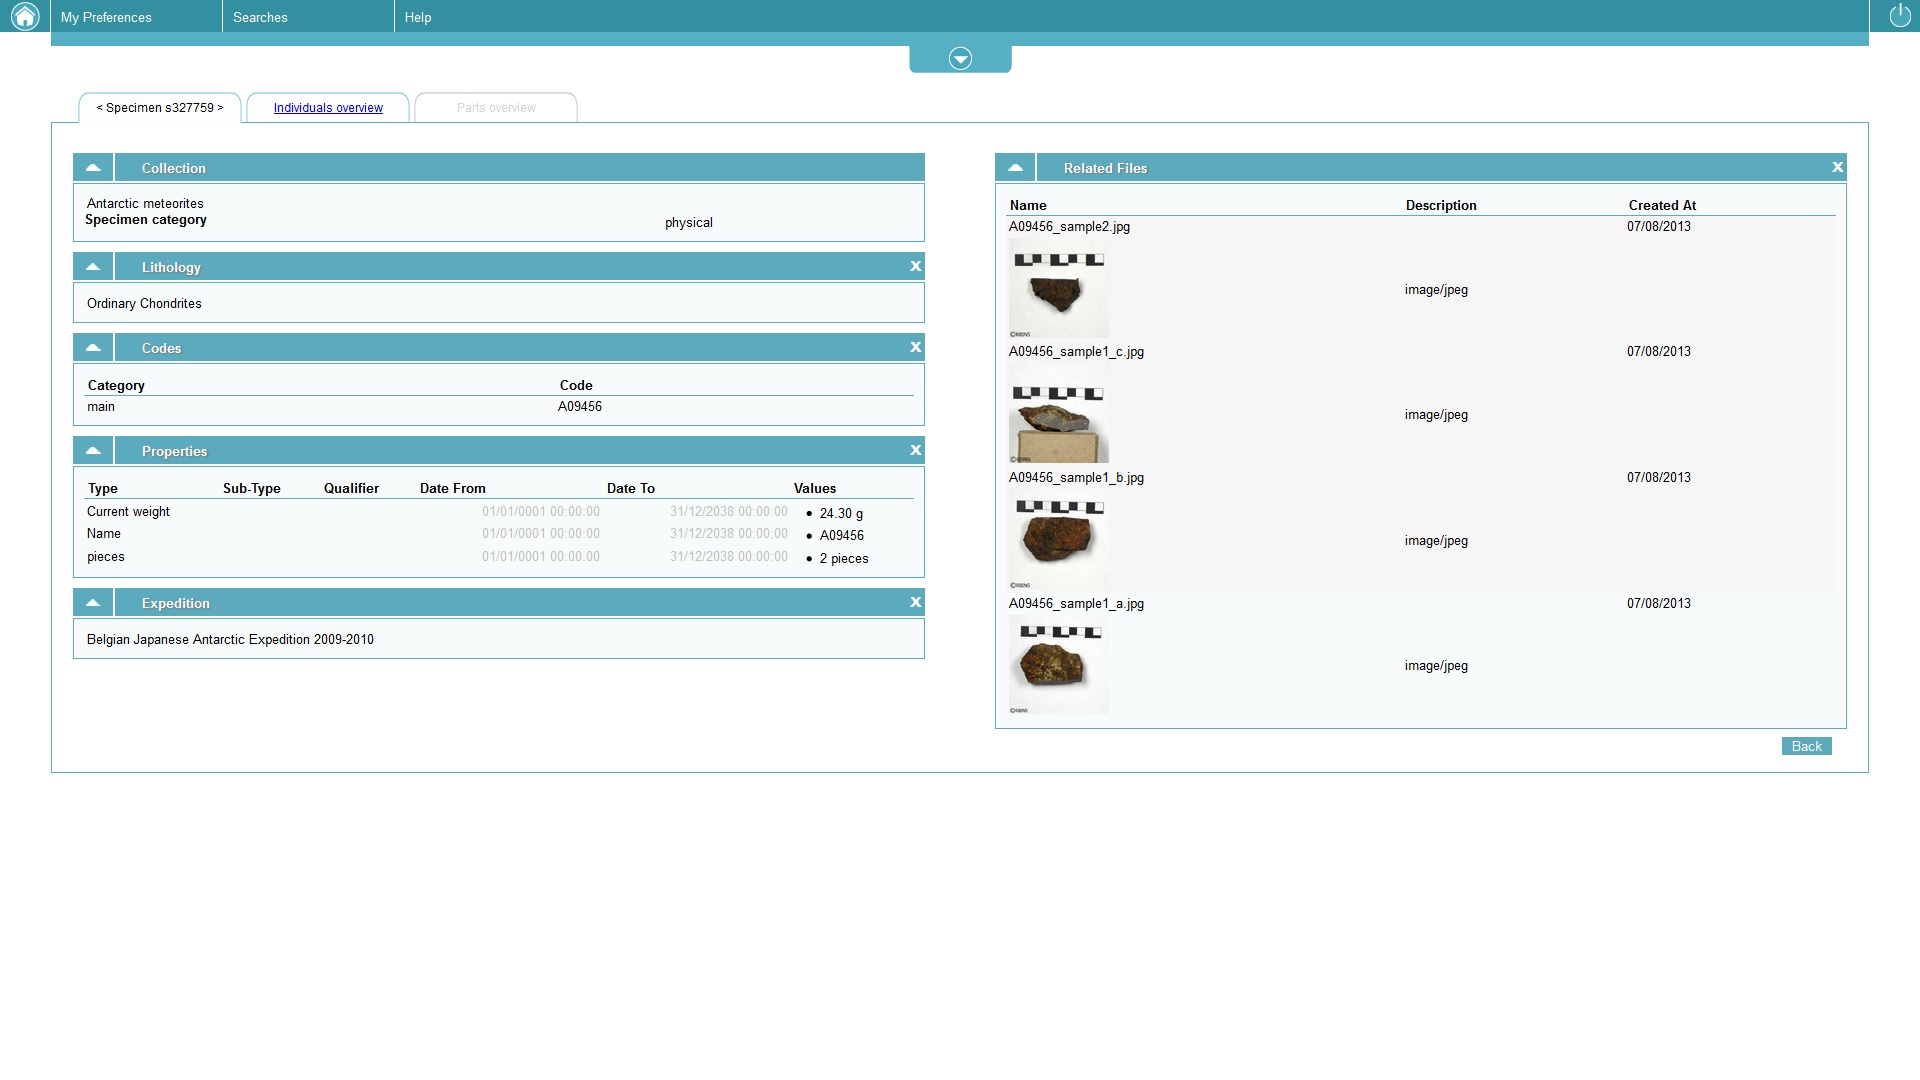This screenshot has width=1920, height=1080.
Task: Collapse the Expedition section arrow
Action: (x=93, y=602)
